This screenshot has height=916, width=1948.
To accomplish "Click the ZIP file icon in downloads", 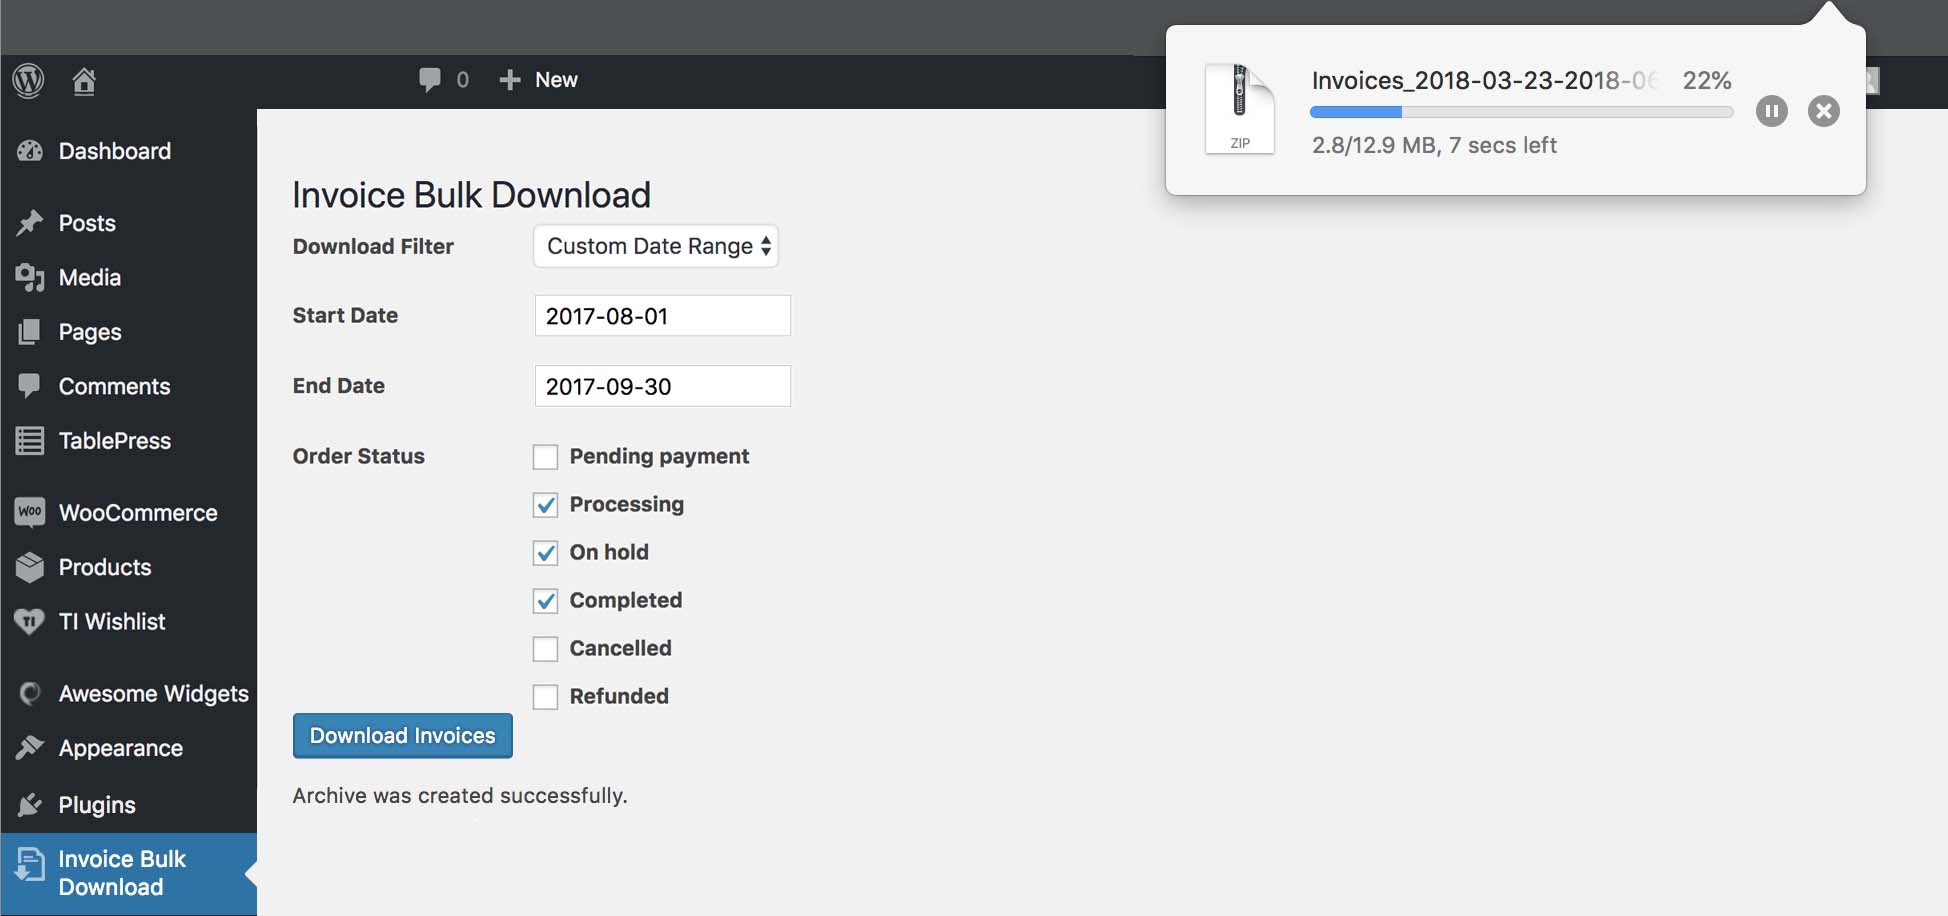I will point(1240,109).
